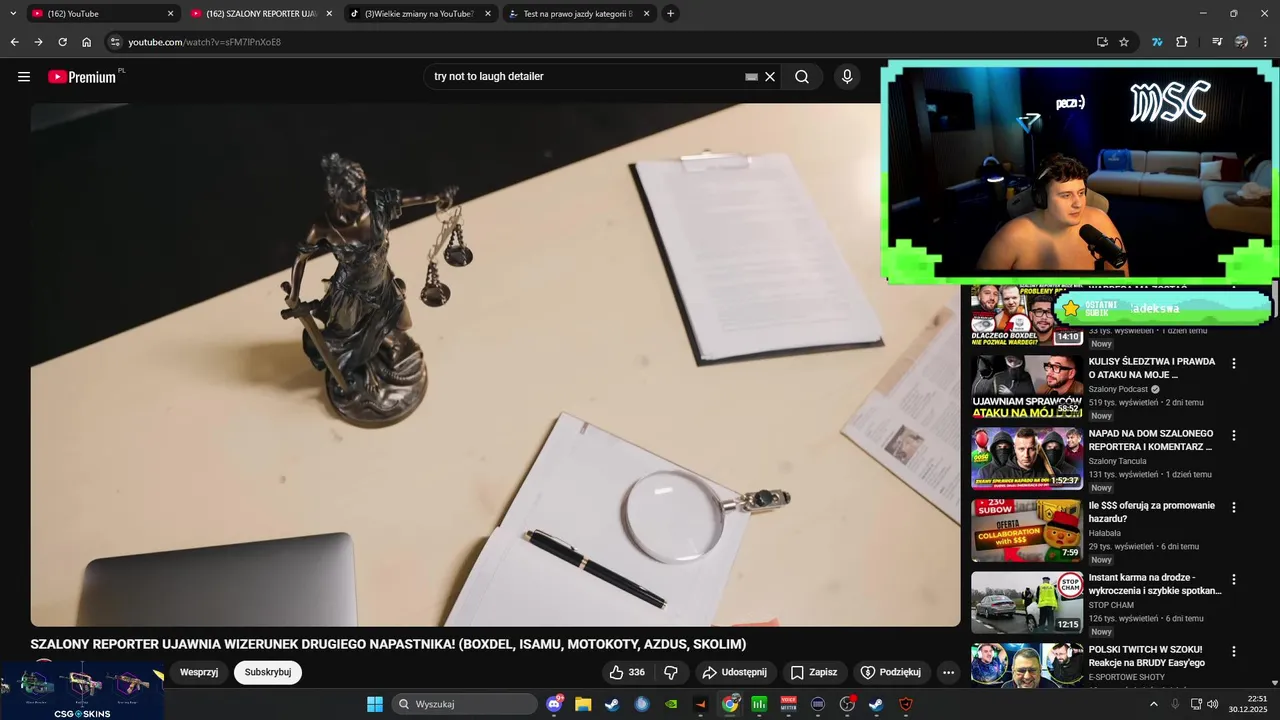This screenshot has height=720, width=1280.
Task: Open the tab search dropdown
Action: pyautogui.click(x=13, y=14)
